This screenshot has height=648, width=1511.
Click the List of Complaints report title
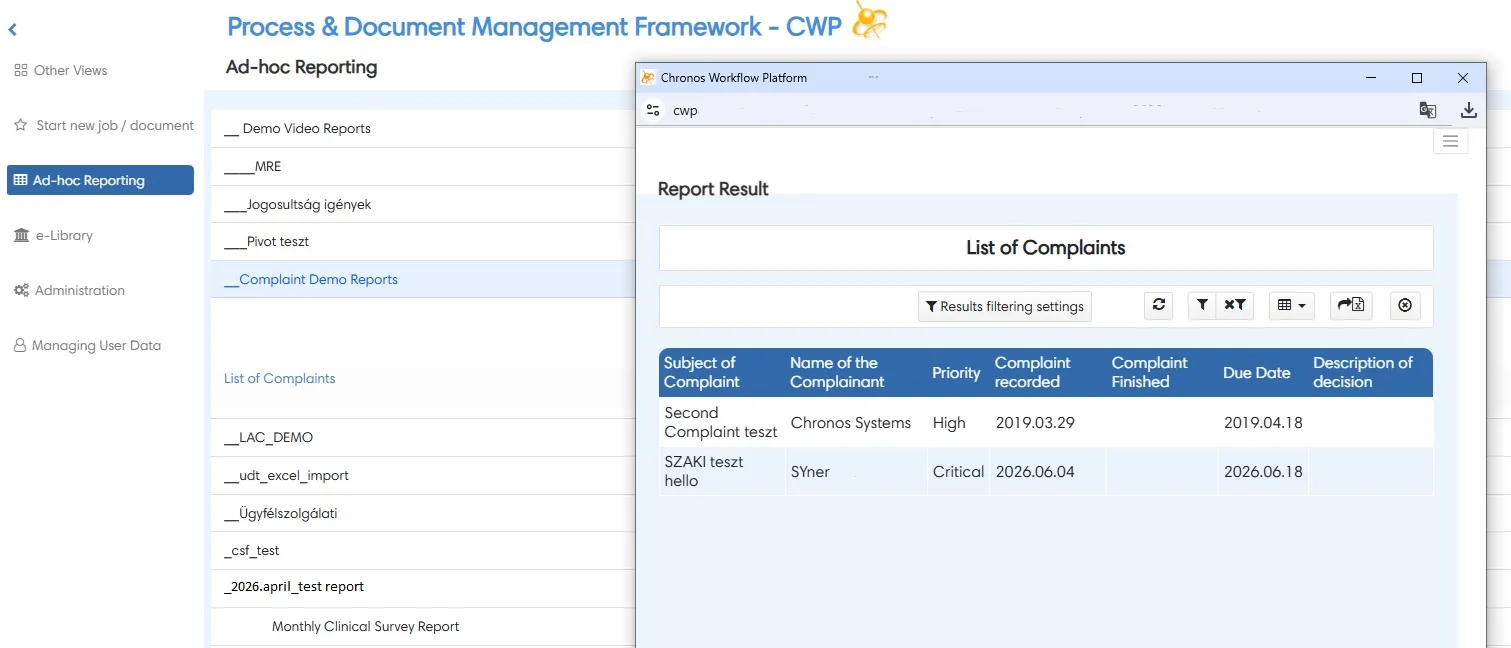[1046, 247]
